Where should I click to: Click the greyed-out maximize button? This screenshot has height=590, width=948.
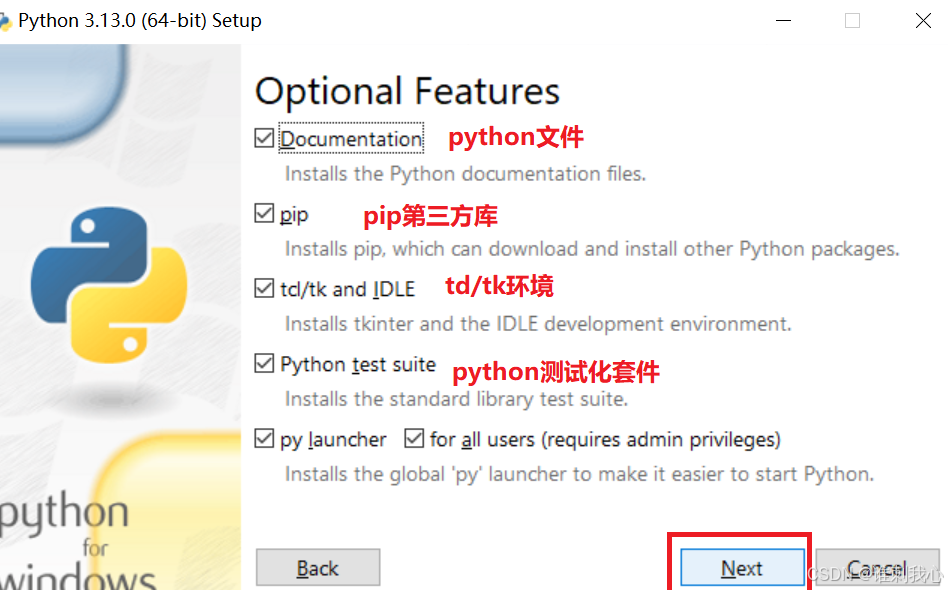[852, 21]
